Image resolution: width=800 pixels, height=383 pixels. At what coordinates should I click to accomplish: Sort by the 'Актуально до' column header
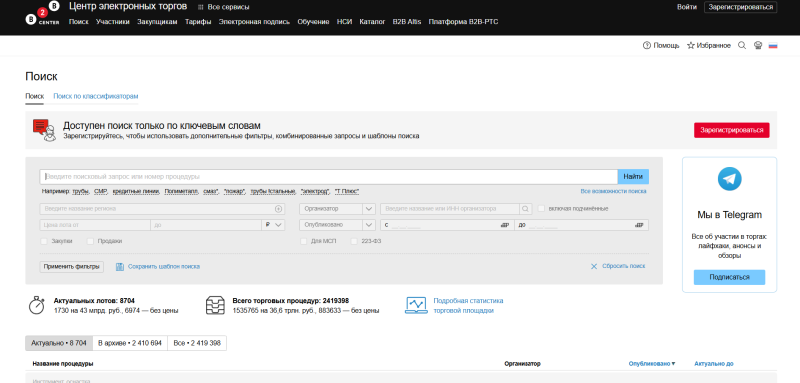pos(714,364)
